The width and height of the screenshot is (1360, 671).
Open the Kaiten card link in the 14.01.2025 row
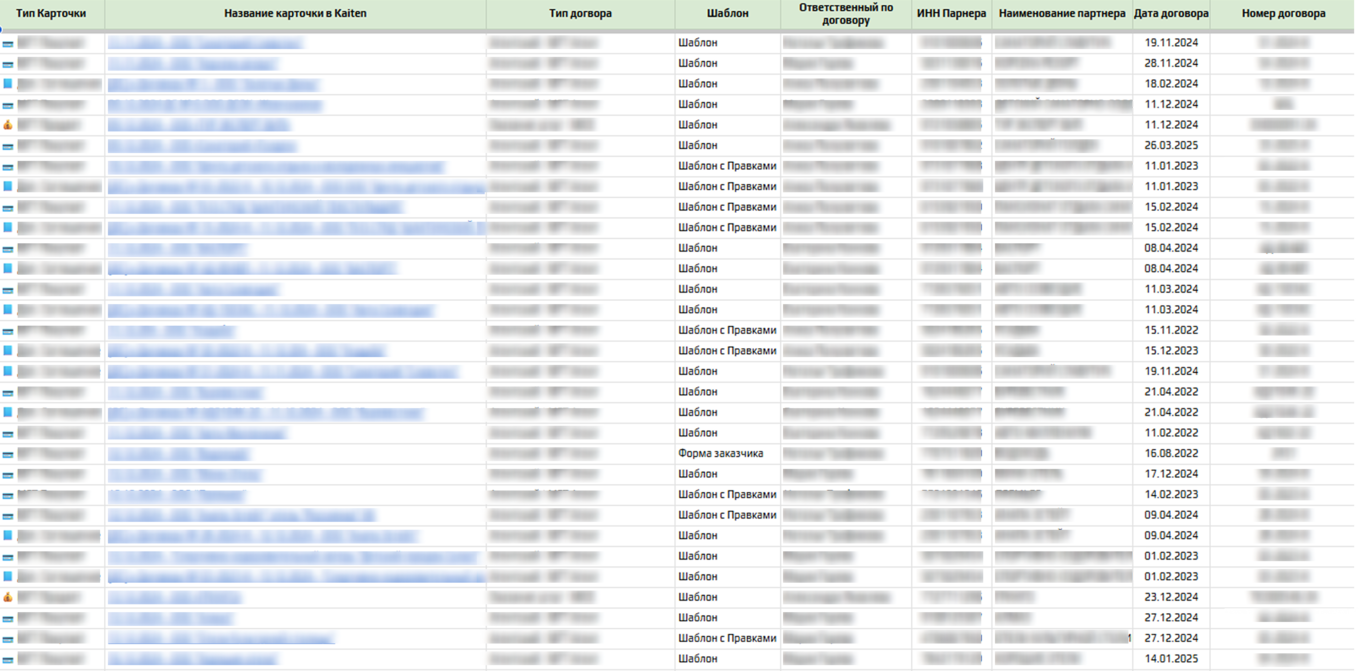(x=192, y=659)
